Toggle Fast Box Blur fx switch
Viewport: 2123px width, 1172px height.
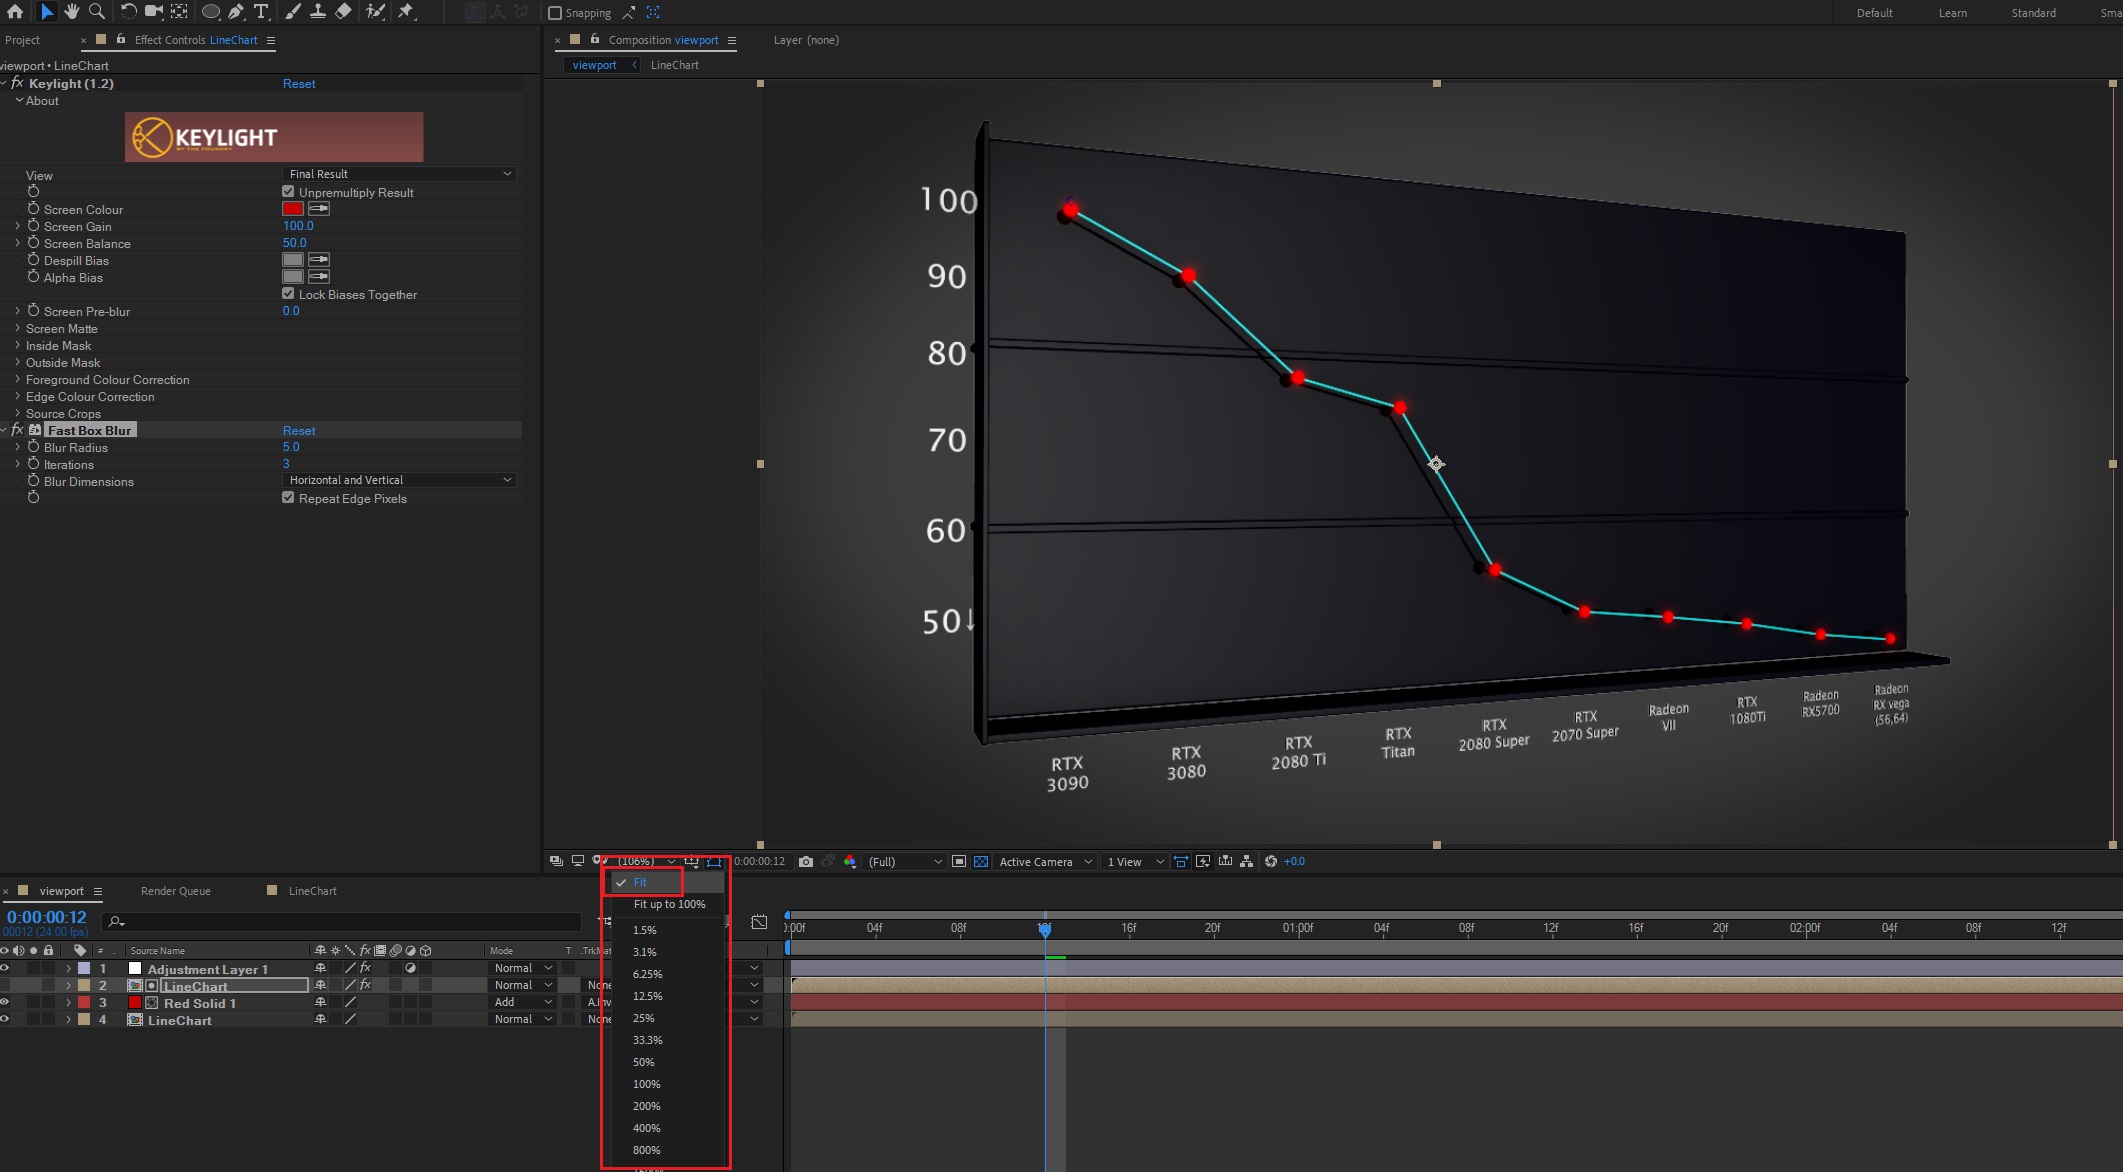click(x=17, y=431)
